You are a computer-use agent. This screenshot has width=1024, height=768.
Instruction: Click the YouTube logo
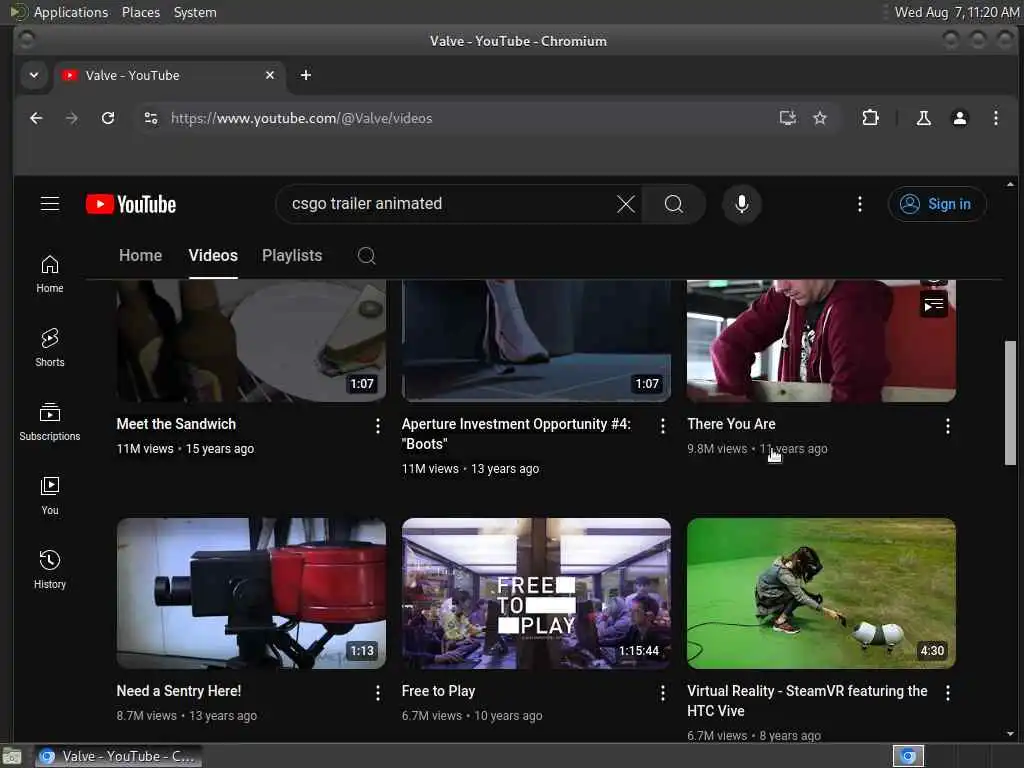coord(131,204)
